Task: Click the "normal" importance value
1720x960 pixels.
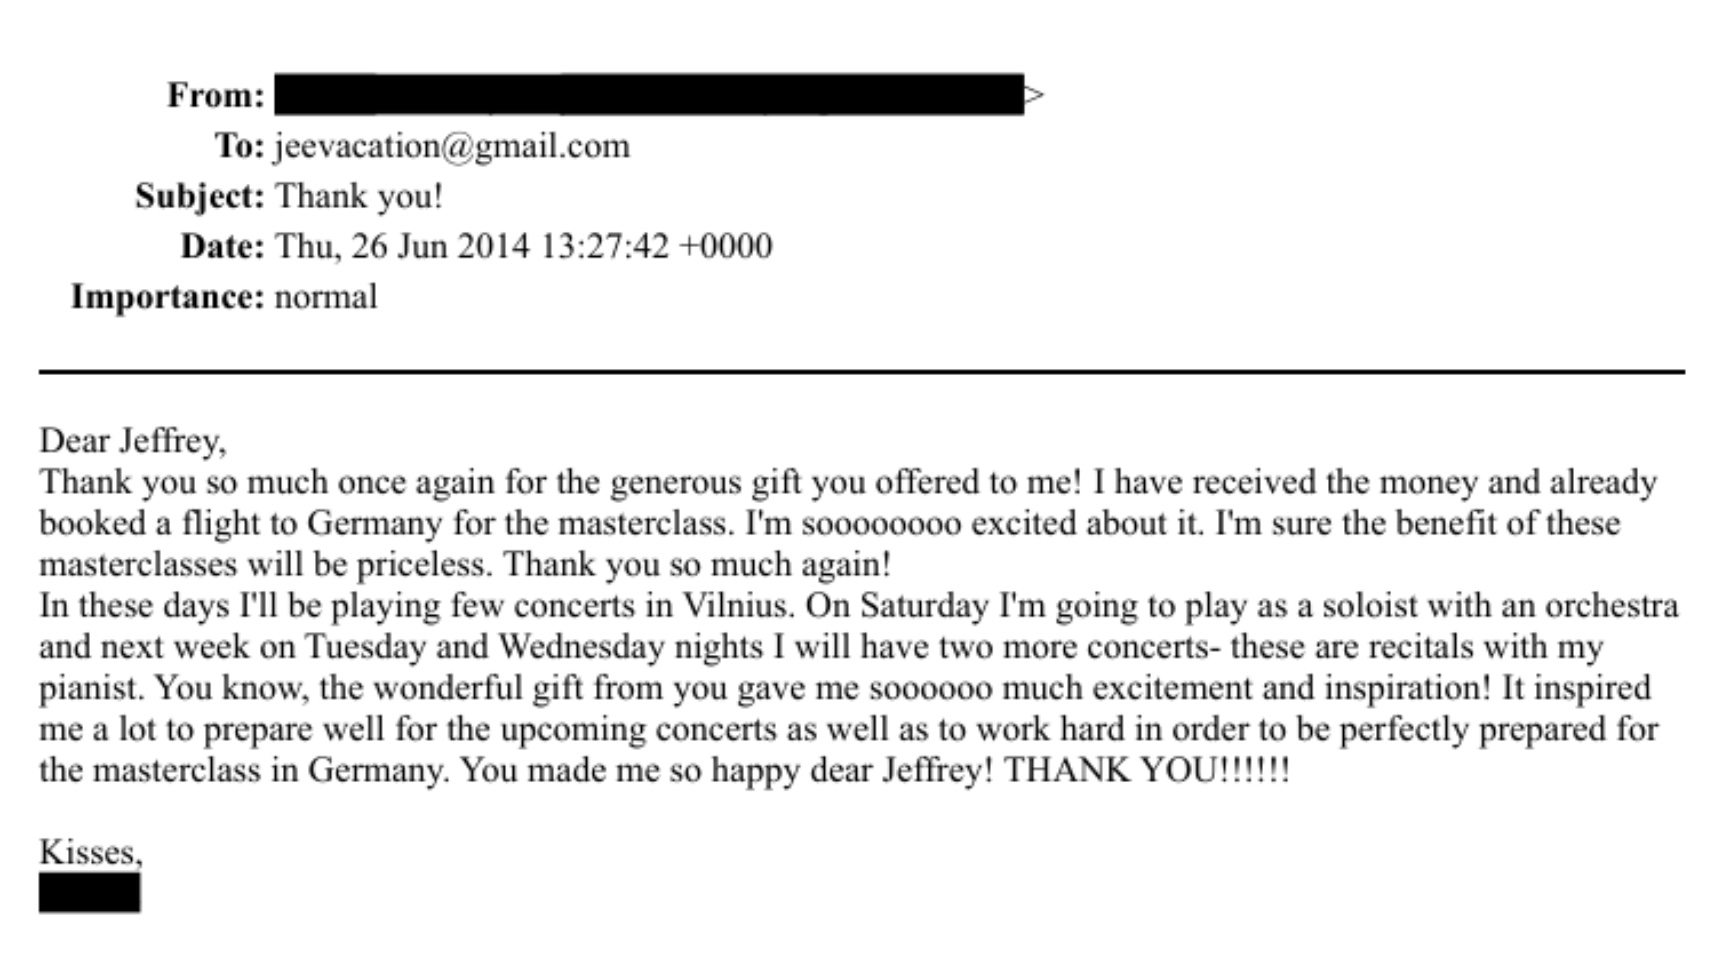Action: point(326,297)
